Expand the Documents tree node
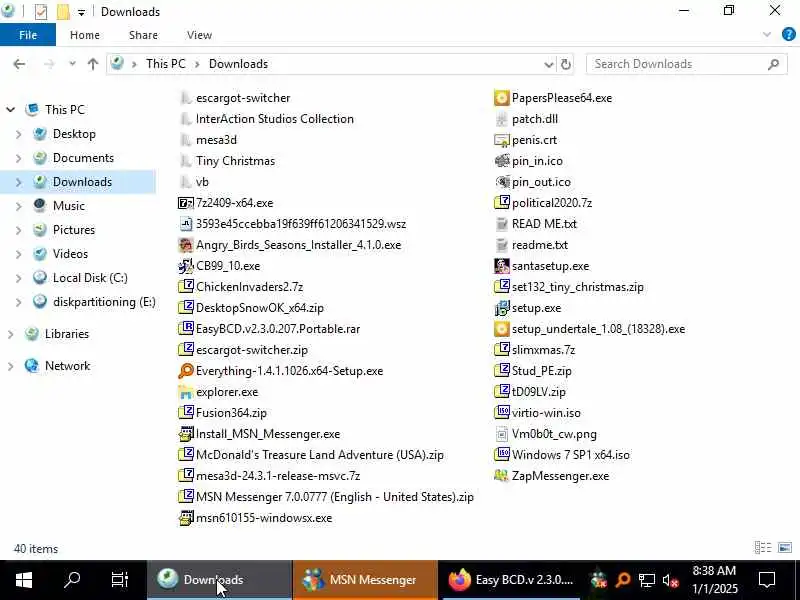Screen dimensions: 800x600 pos(18,158)
